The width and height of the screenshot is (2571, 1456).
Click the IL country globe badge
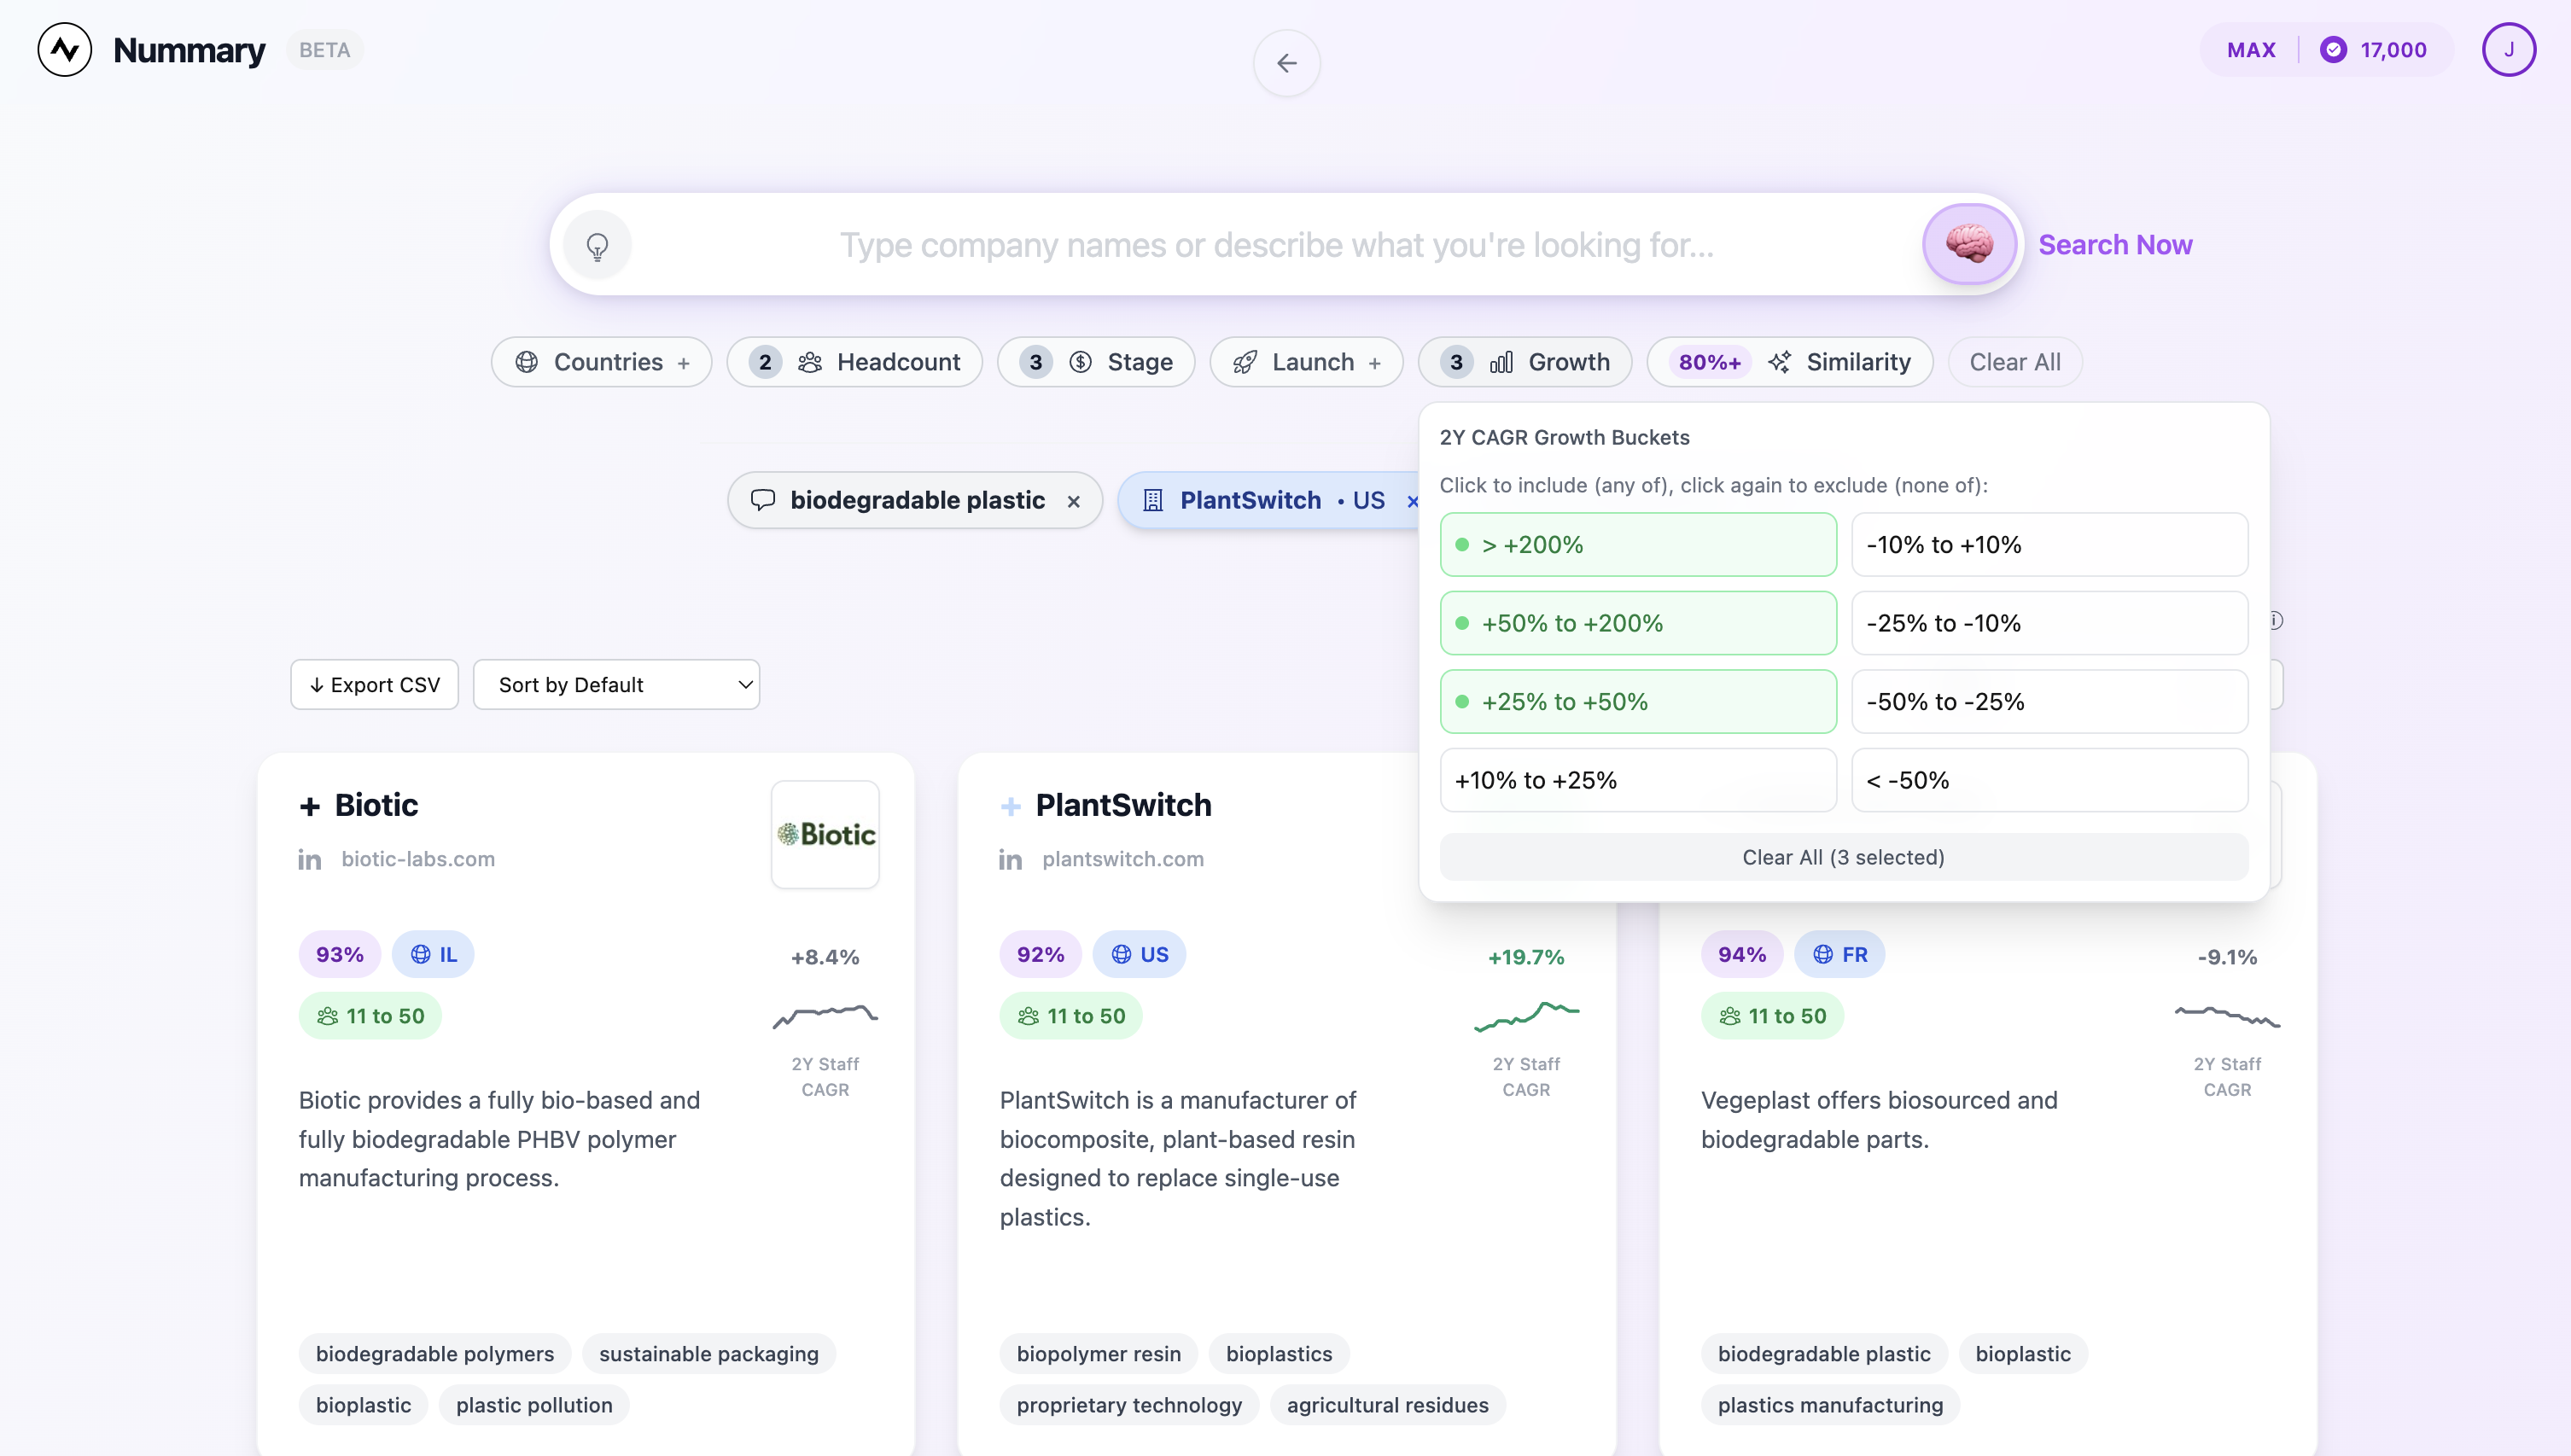pyautogui.click(x=433, y=954)
